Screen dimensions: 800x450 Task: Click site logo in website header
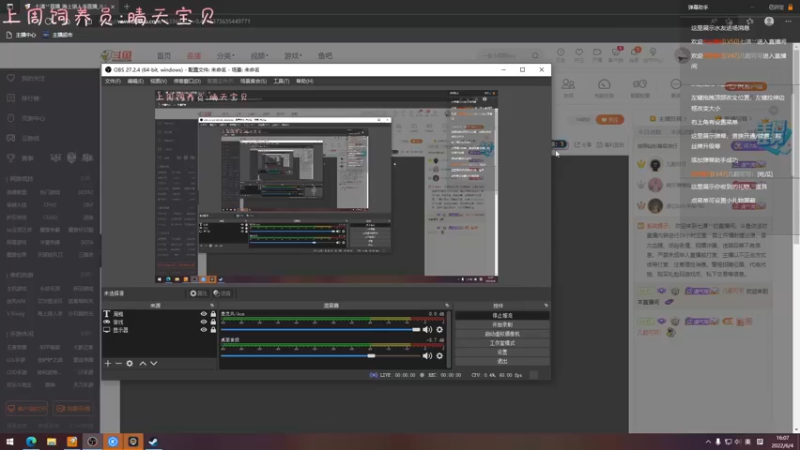tap(117, 56)
